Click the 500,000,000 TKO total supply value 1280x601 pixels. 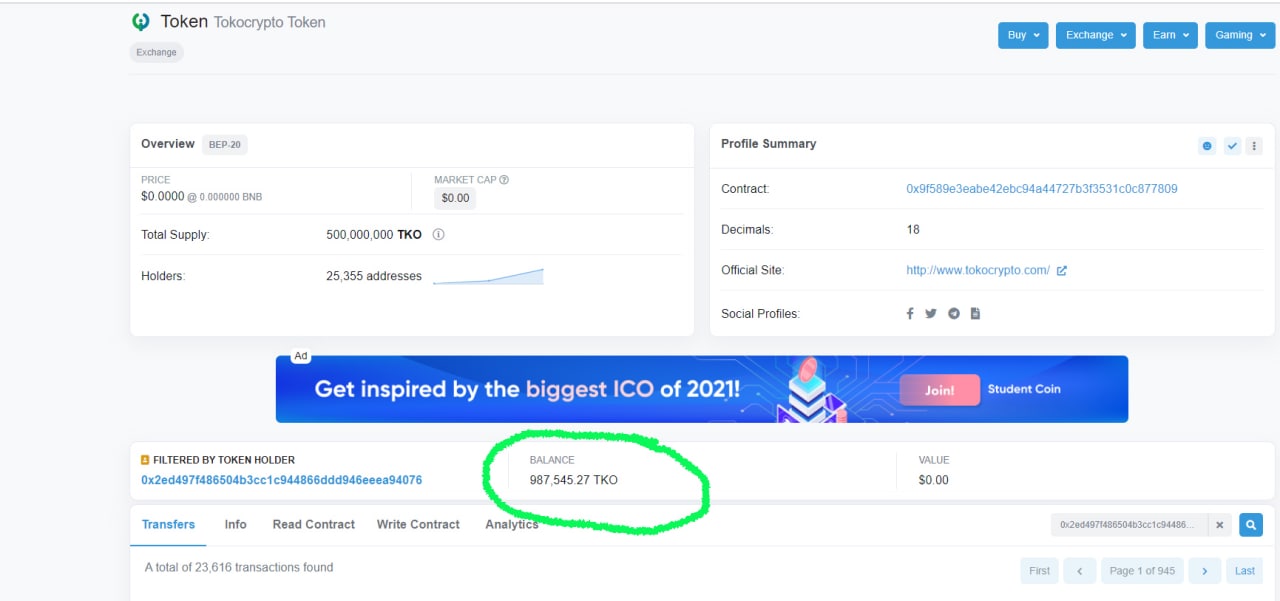coord(374,235)
